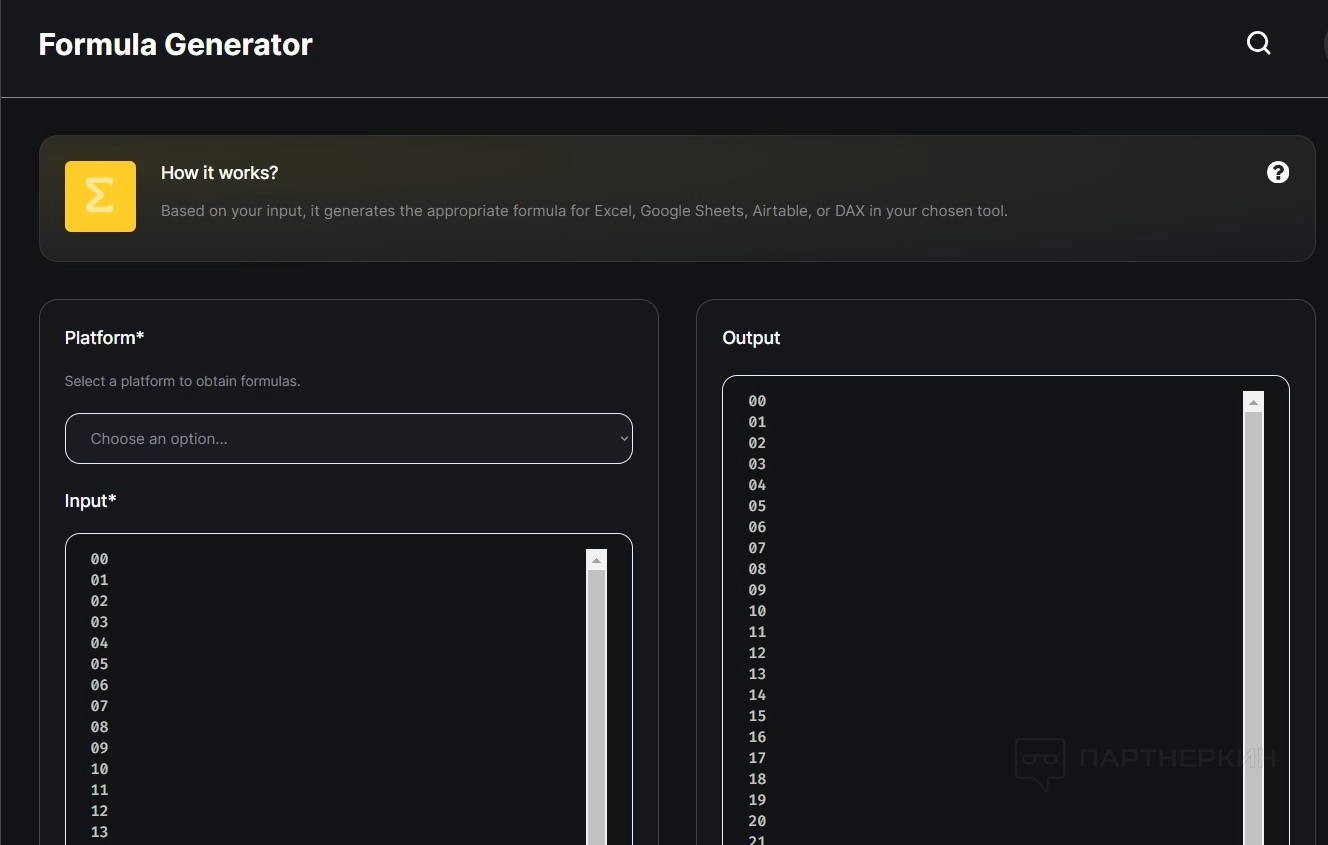Select line number 13 in the Input editor

(99, 832)
